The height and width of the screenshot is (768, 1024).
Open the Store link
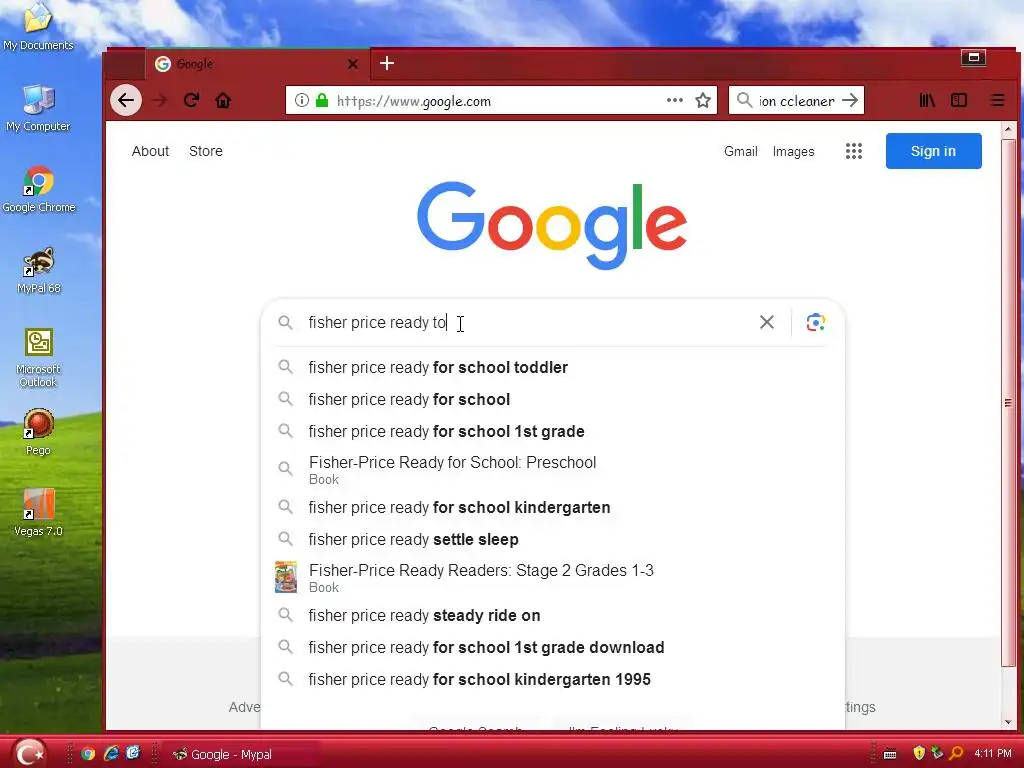pos(206,151)
